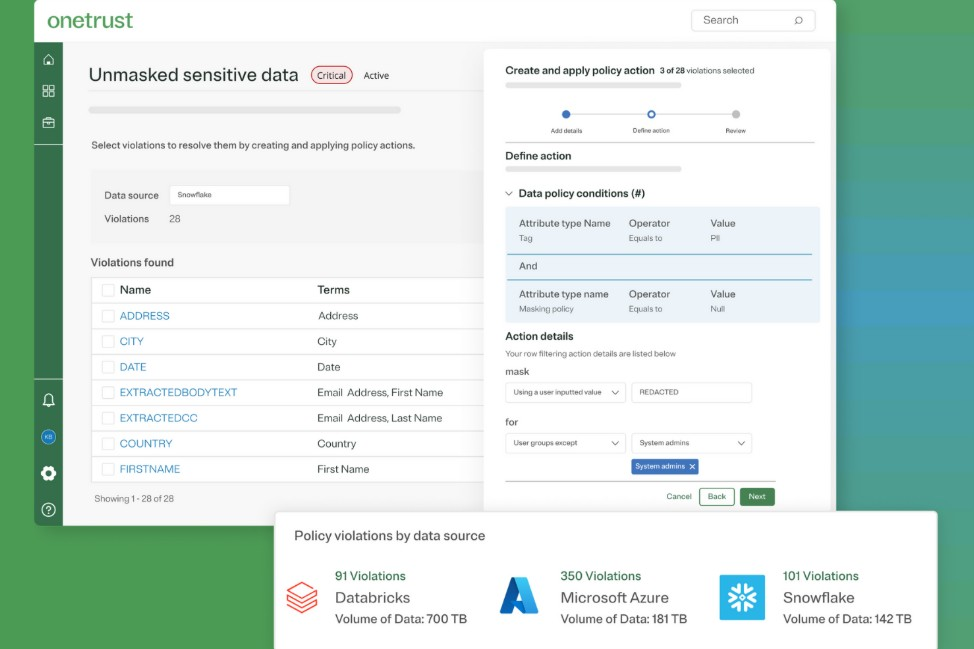Select the briefcase icon in sidebar

48,122
